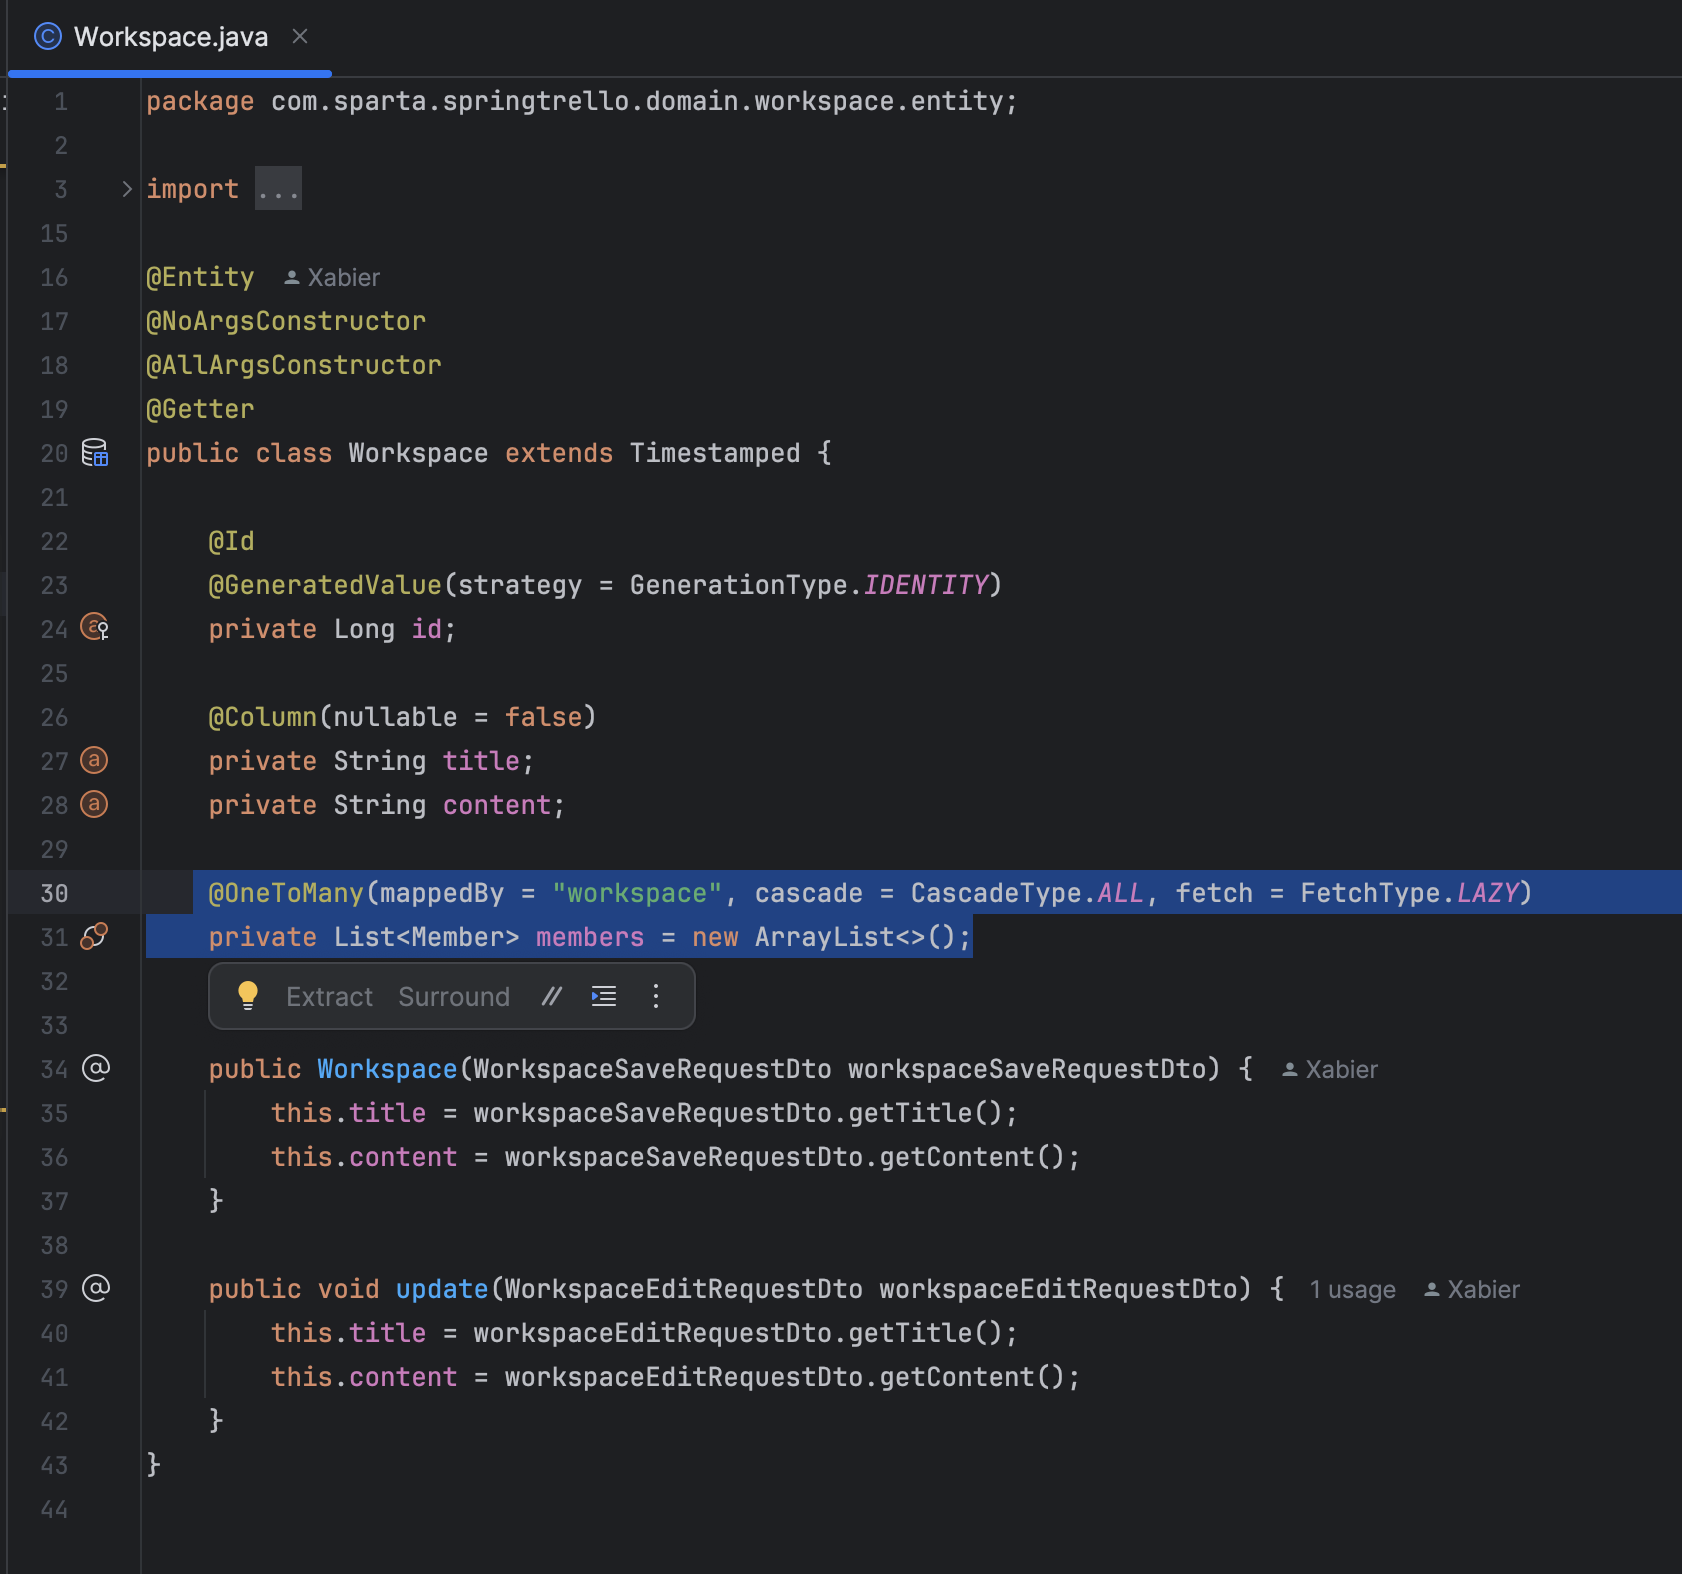Click the CascadeType.ALL value
Viewport: 1682px width, 1574px height.
[1027, 893]
